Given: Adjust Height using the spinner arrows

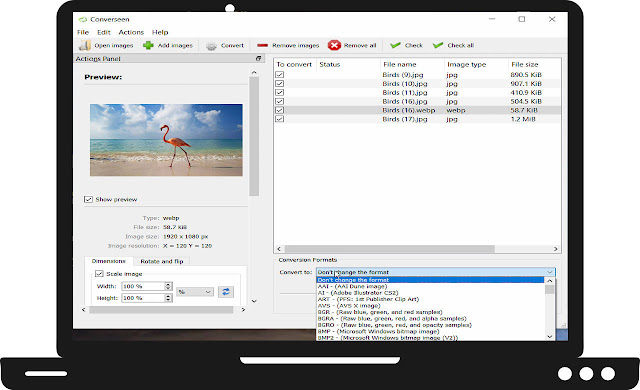Looking at the screenshot, I should click(168, 298).
